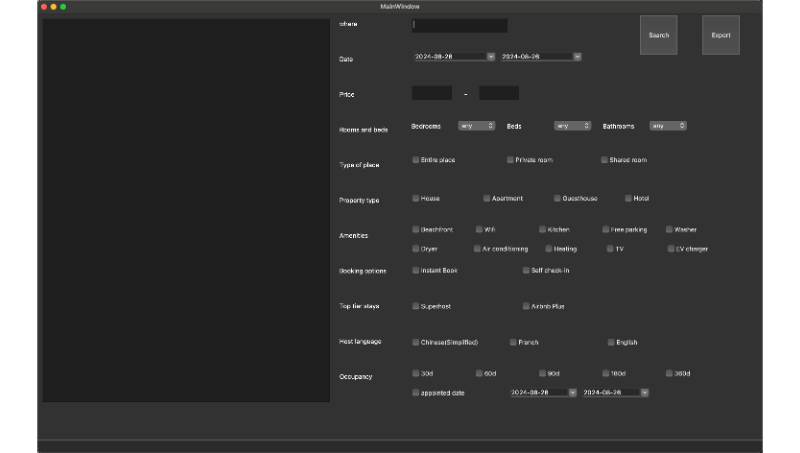Toggle the Instant Book checkbox

pyautogui.click(x=416, y=270)
